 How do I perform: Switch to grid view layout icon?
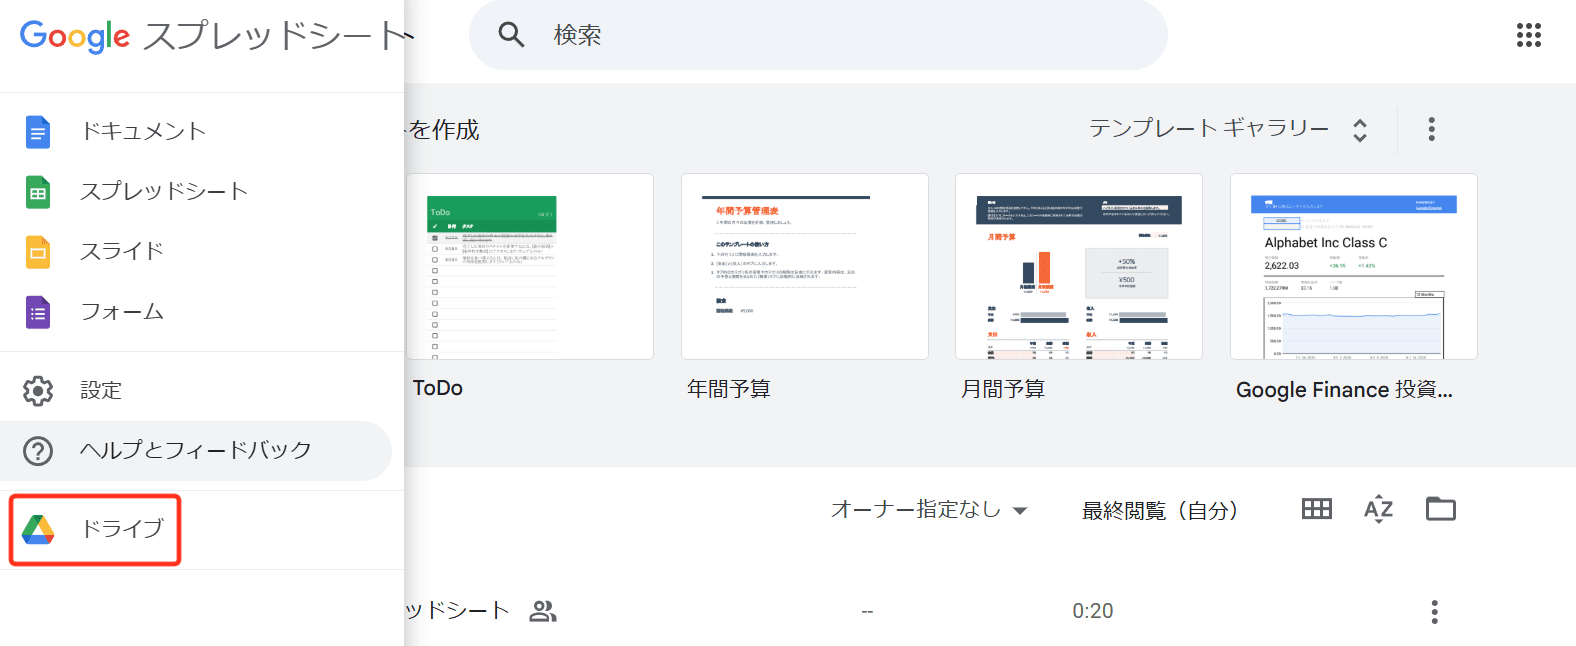[x=1316, y=509]
